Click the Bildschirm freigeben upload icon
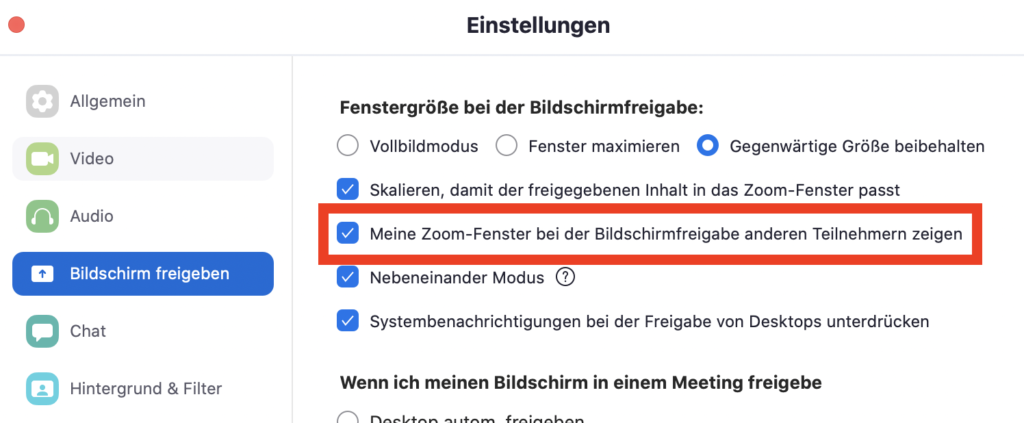 tap(42, 274)
